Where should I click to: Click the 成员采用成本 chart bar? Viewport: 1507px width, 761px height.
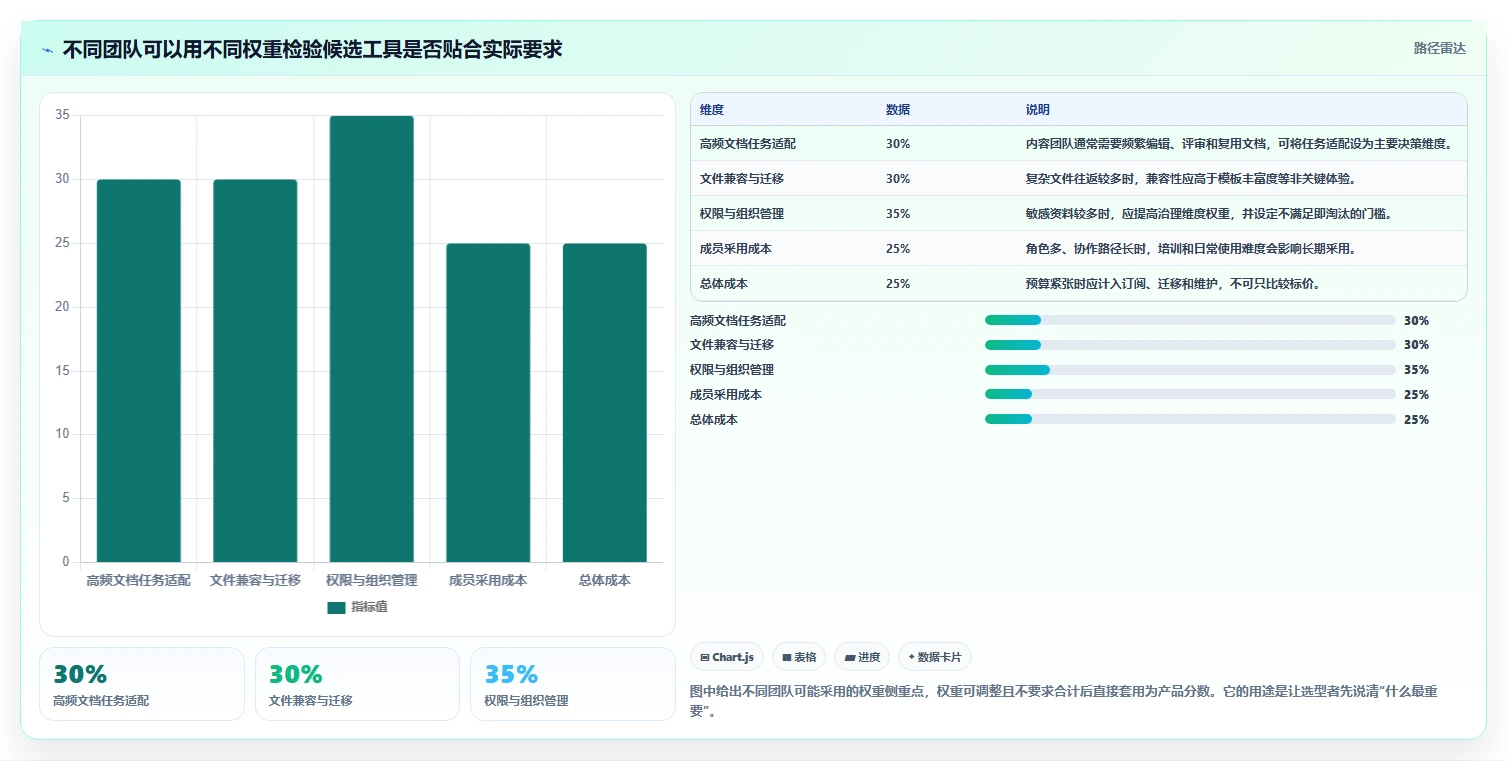pyautogui.click(x=488, y=403)
